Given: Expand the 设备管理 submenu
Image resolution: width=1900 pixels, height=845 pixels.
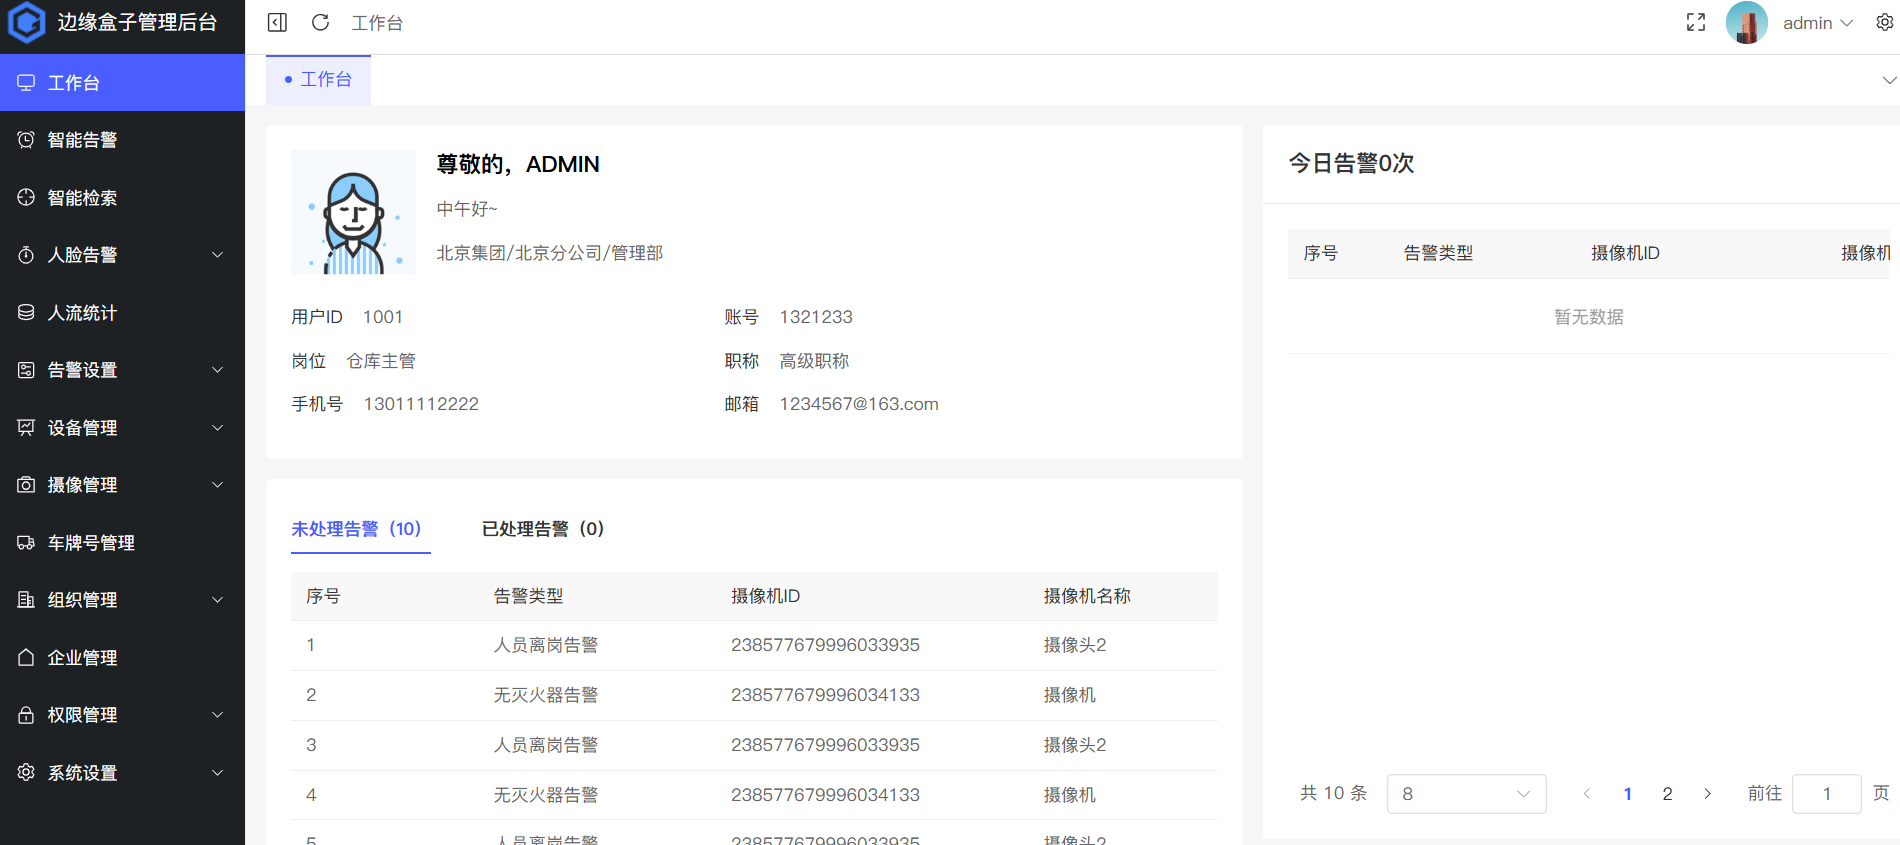Looking at the screenshot, I should click(122, 428).
